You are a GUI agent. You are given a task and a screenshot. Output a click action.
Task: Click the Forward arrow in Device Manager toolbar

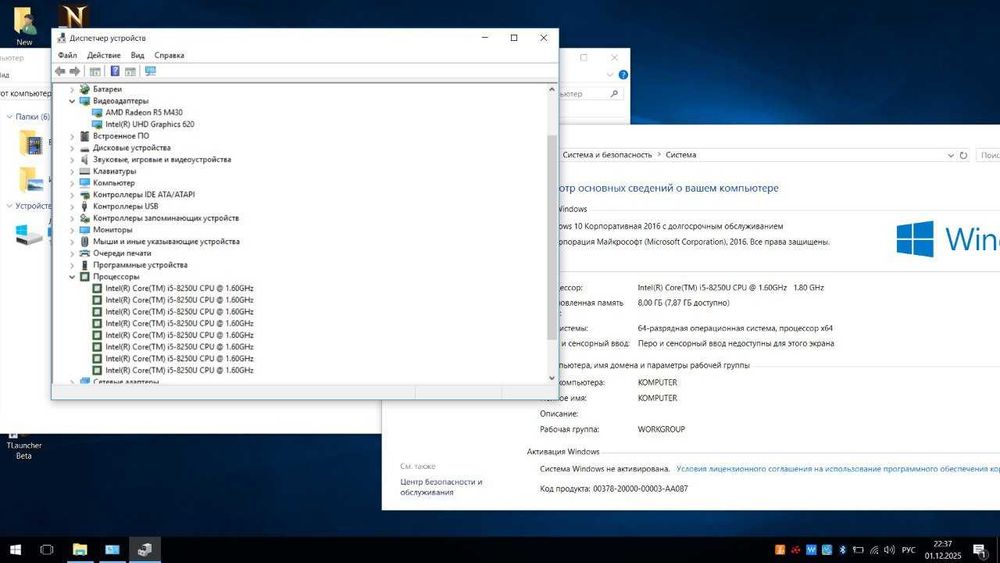(75, 71)
